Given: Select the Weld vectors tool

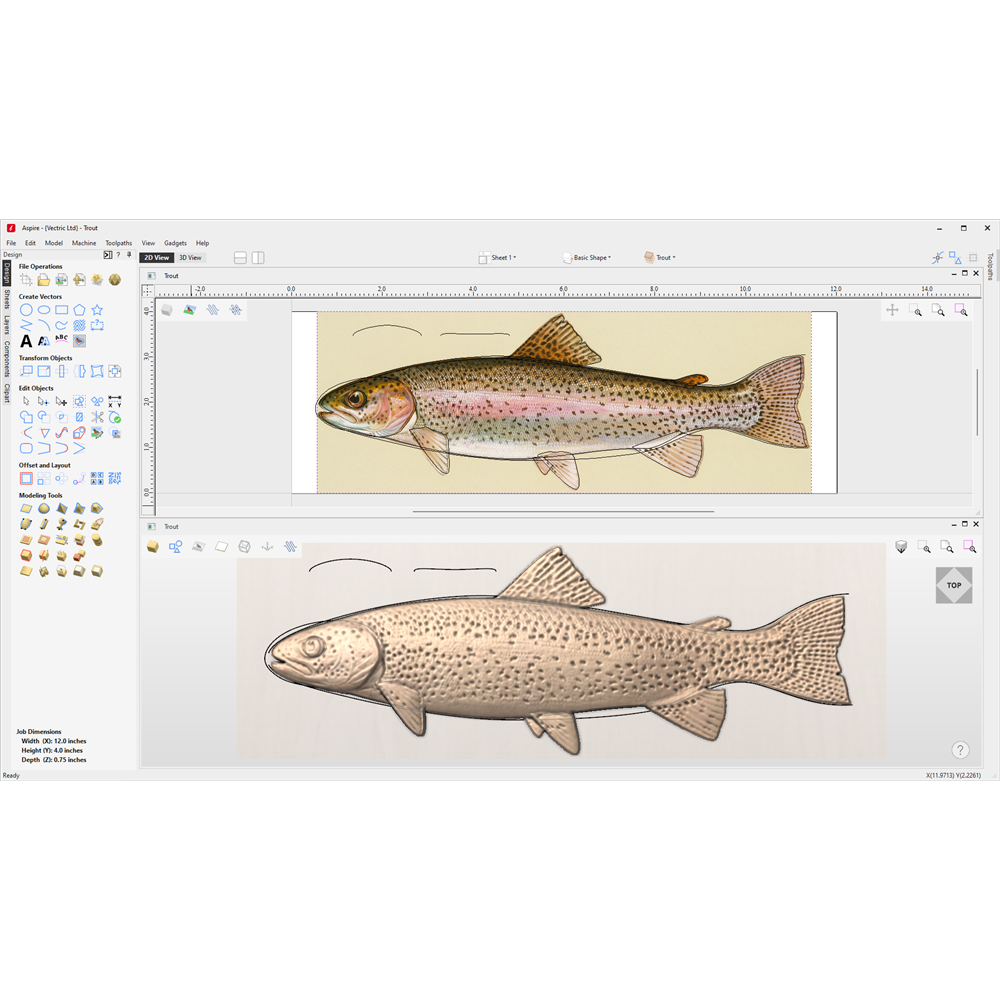Looking at the screenshot, I should 26,417.
